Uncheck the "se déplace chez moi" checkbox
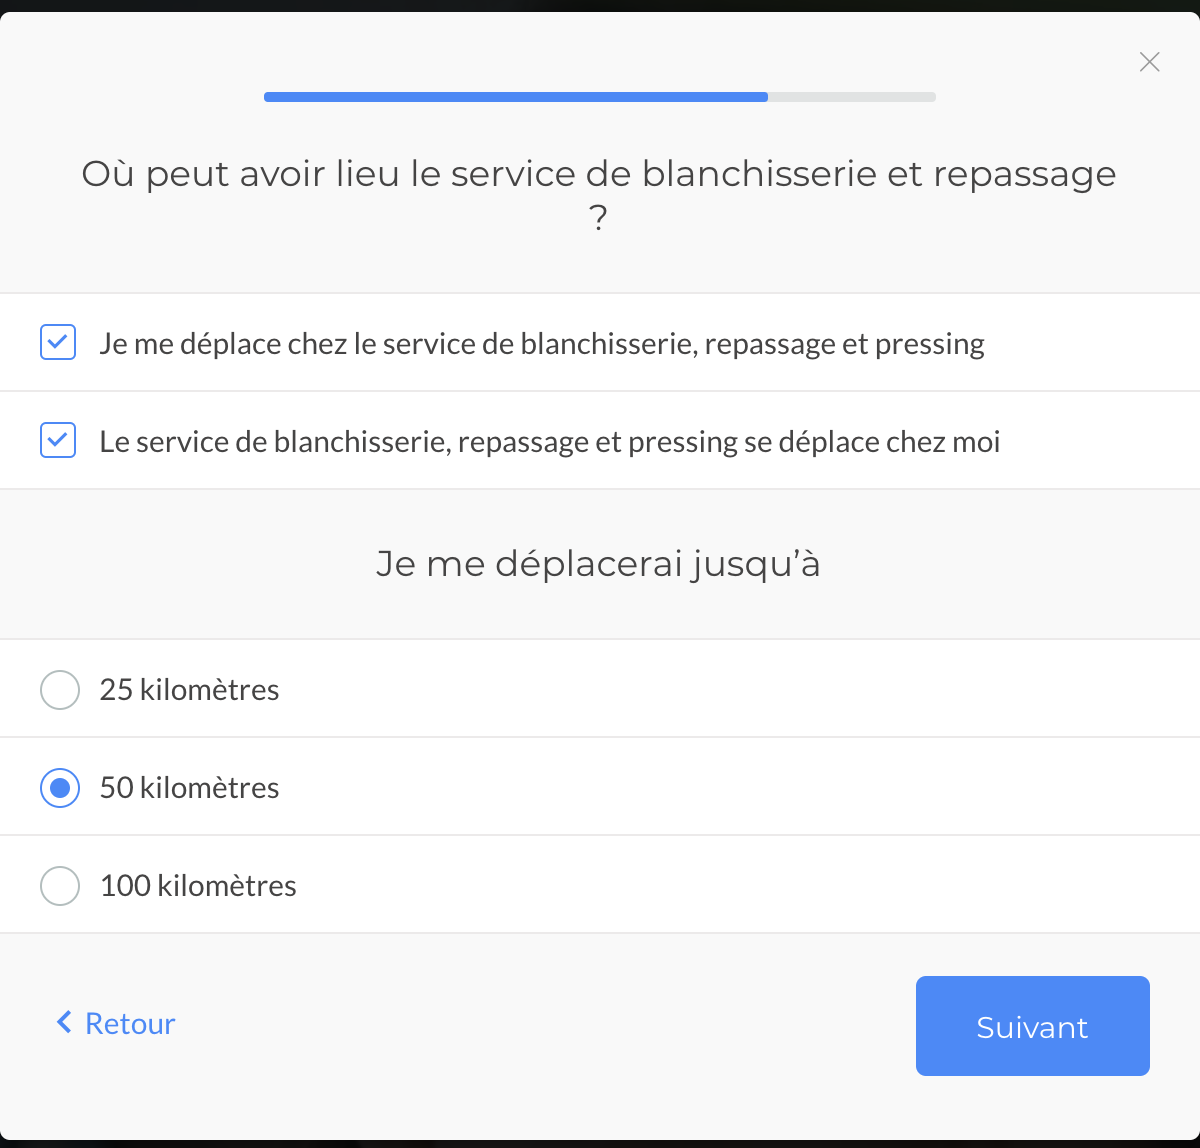 pyautogui.click(x=58, y=440)
